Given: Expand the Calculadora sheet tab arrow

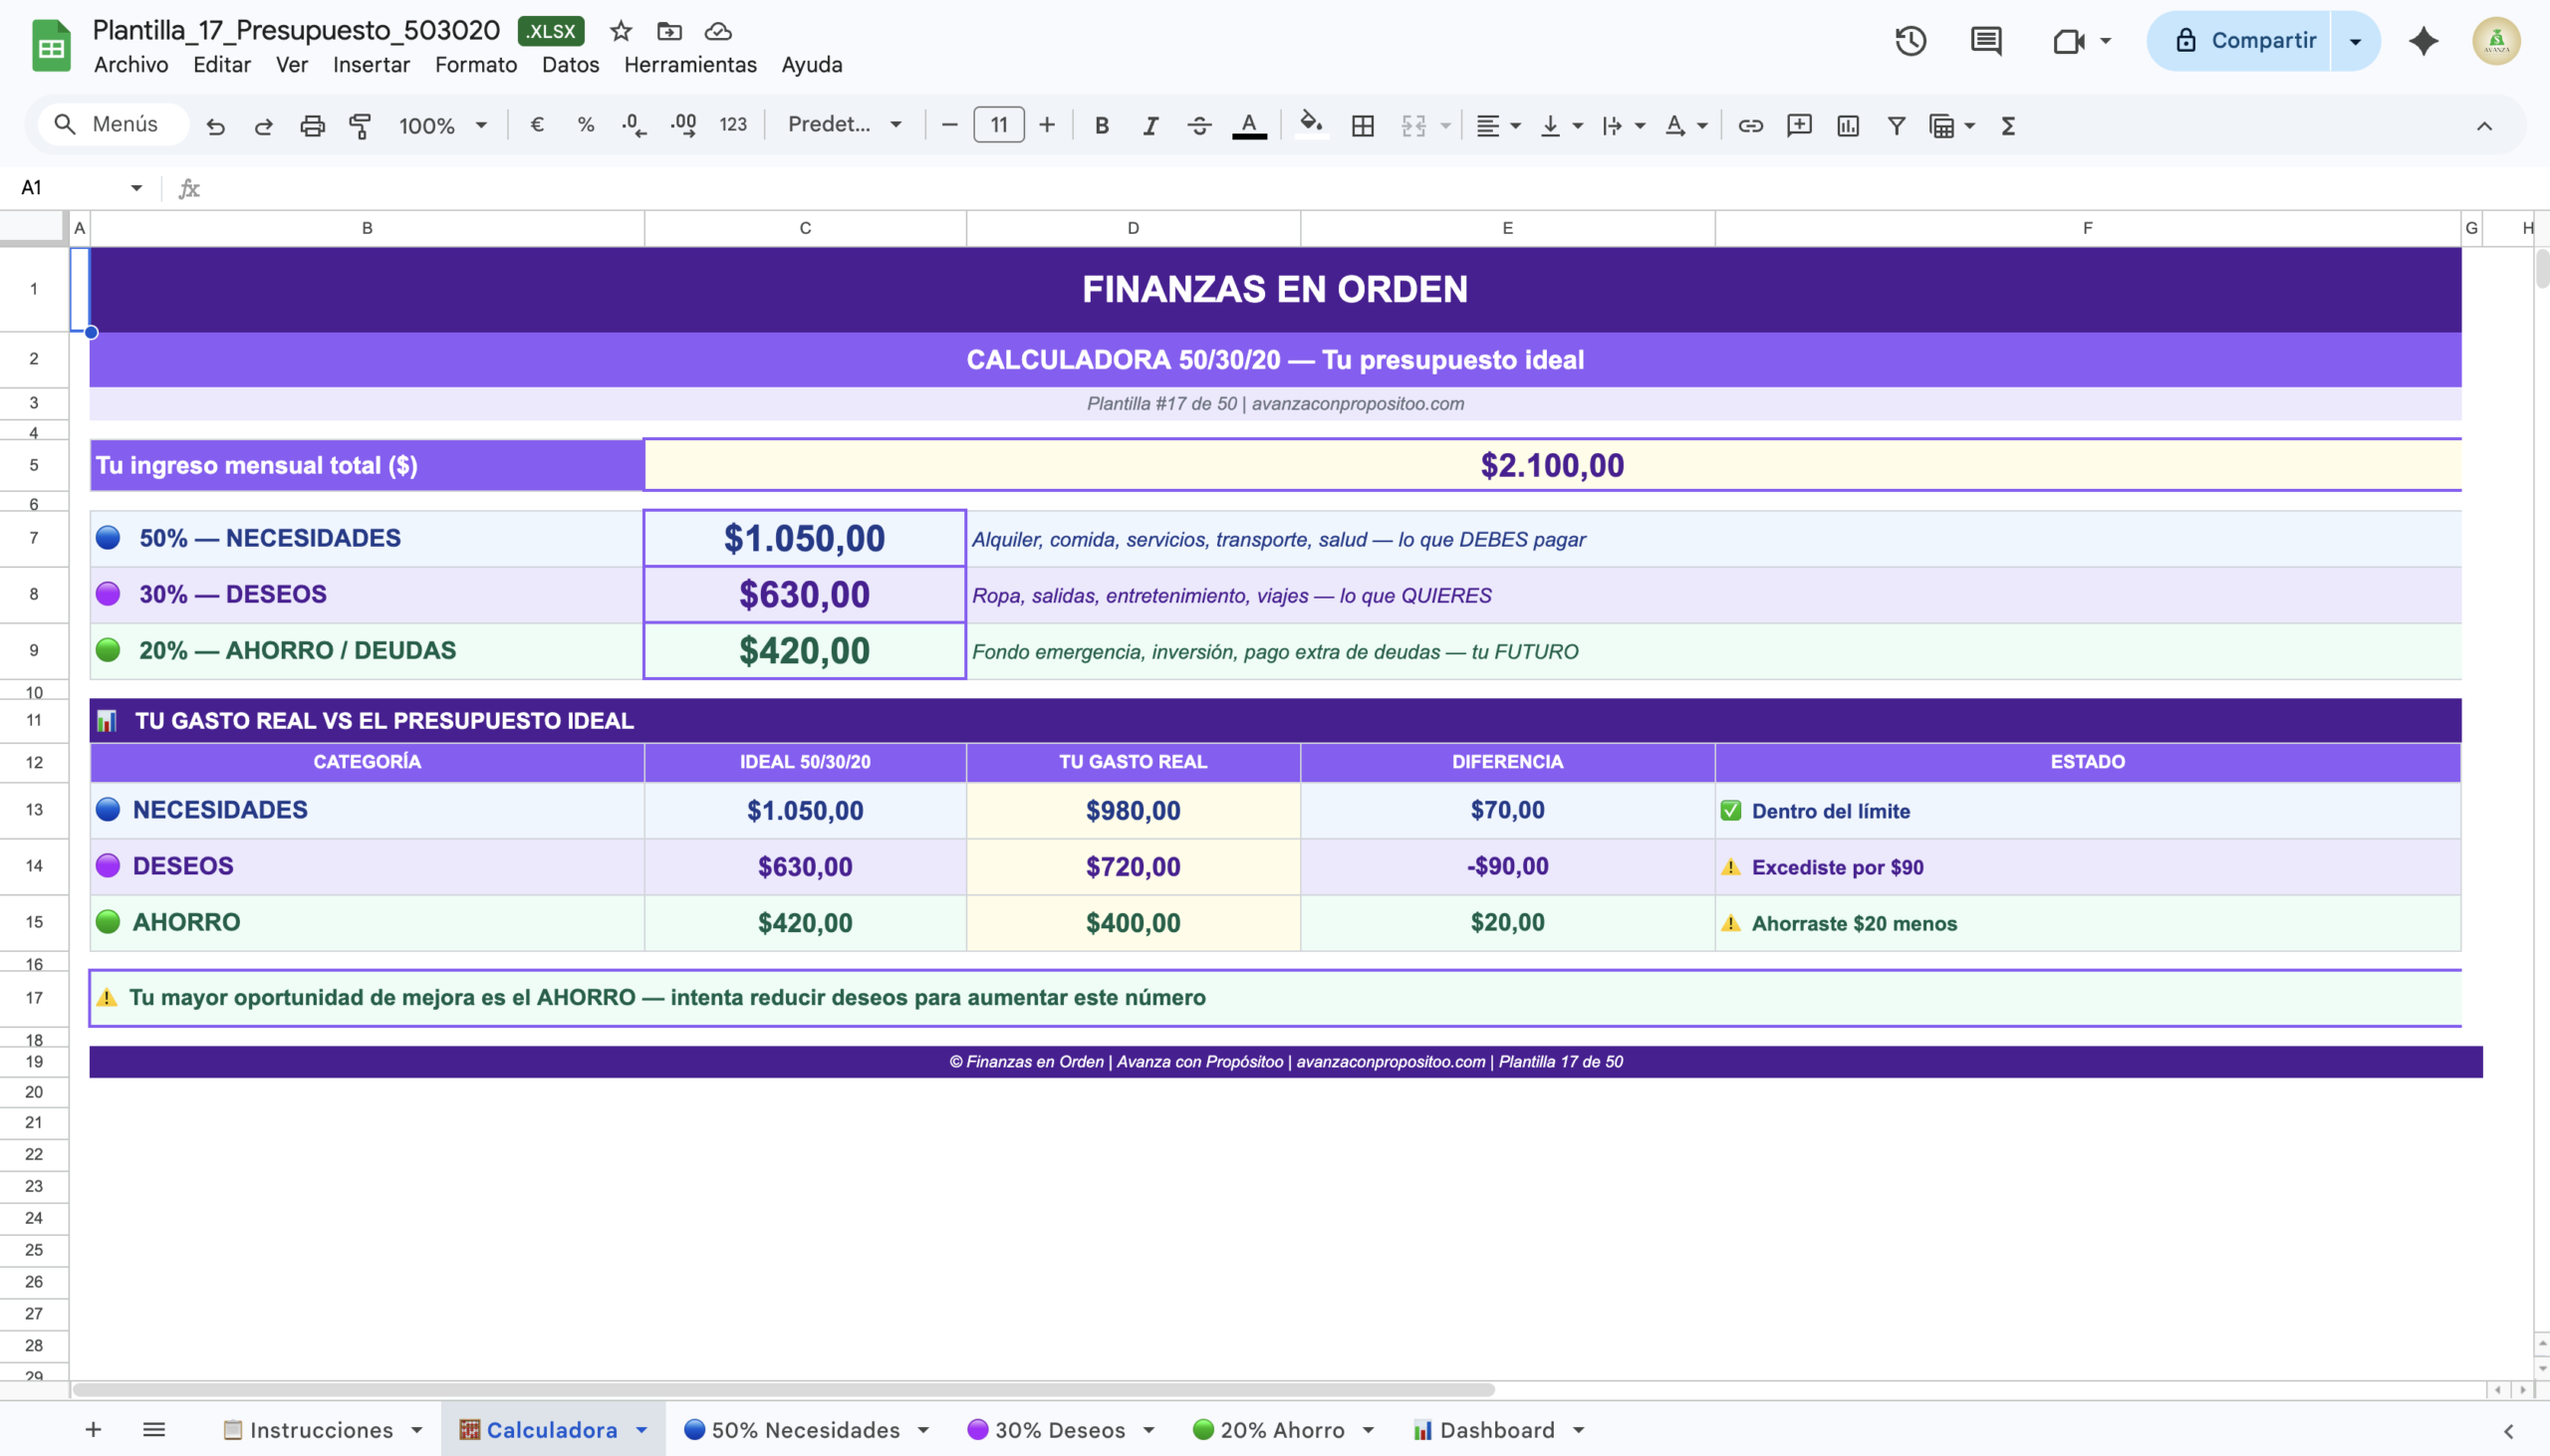Looking at the screenshot, I should 642,1430.
